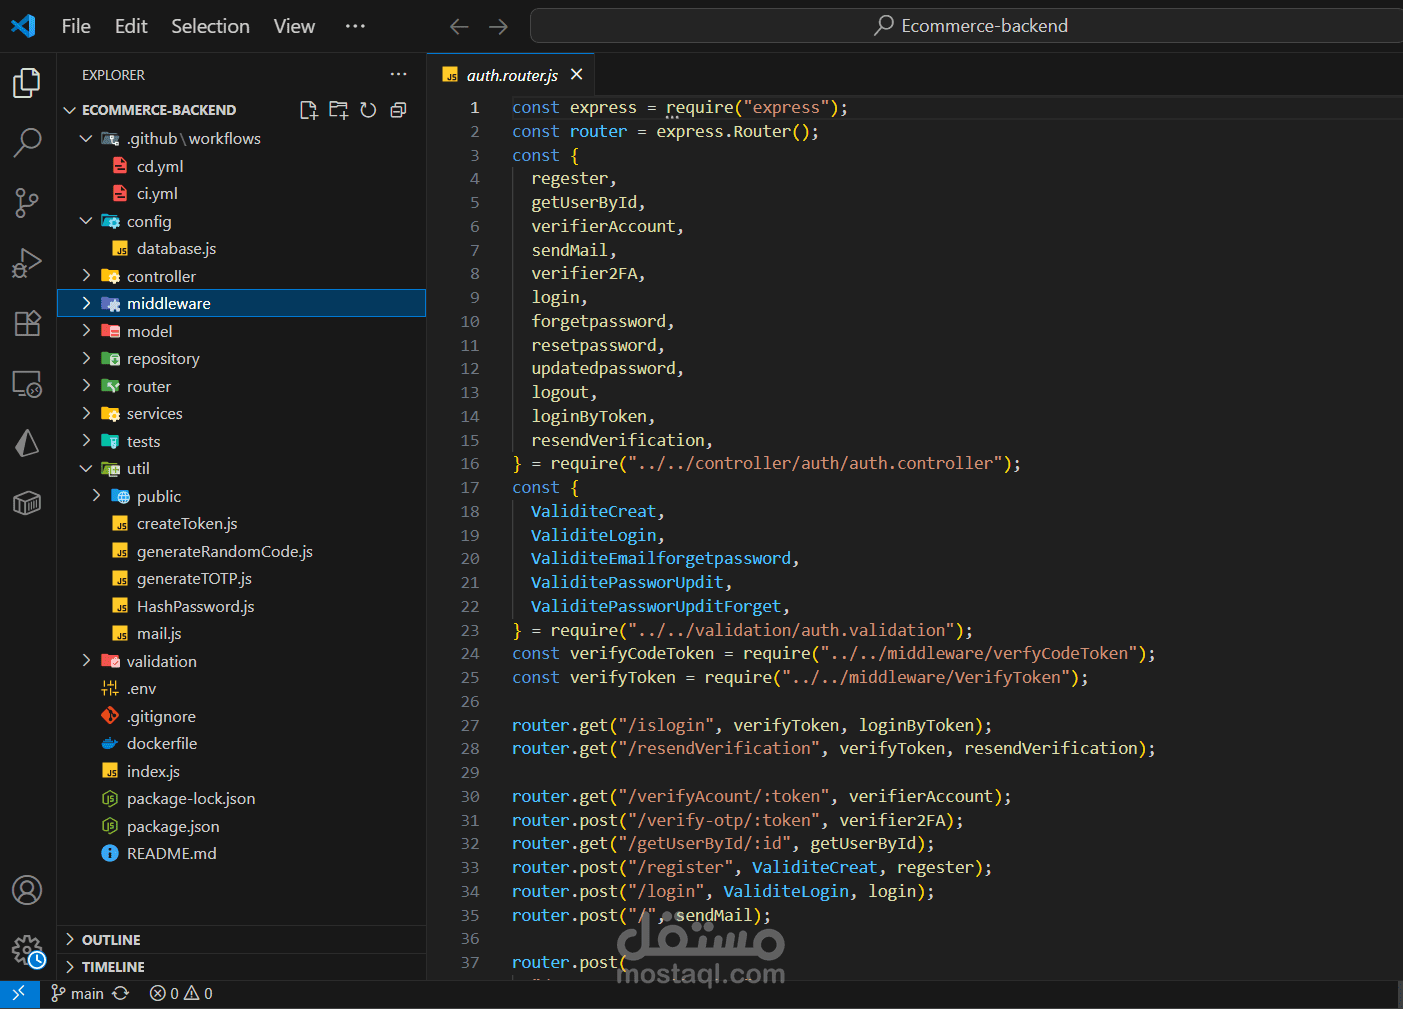Open generateRandomCode.js file
Image resolution: width=1403 pixels, height=1009 pixels.
pyautogui.click(x=242, y=551)
